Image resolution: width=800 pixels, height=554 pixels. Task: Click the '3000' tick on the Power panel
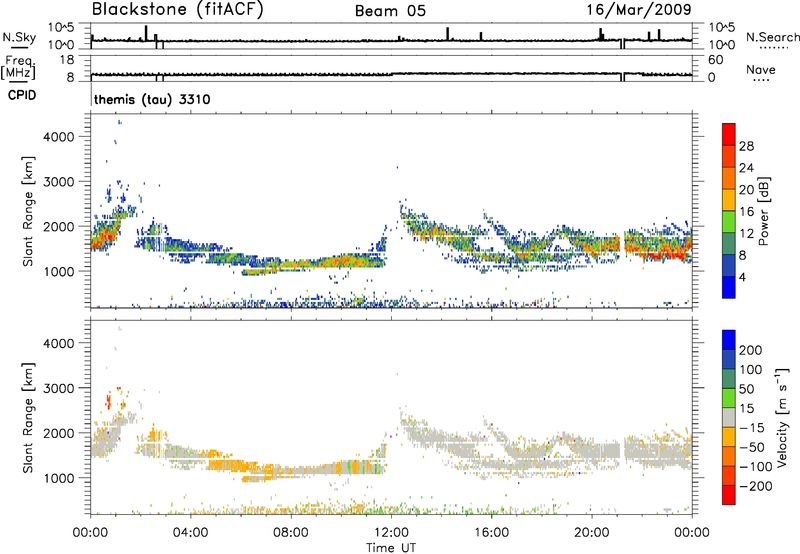[x=58, y=182]
